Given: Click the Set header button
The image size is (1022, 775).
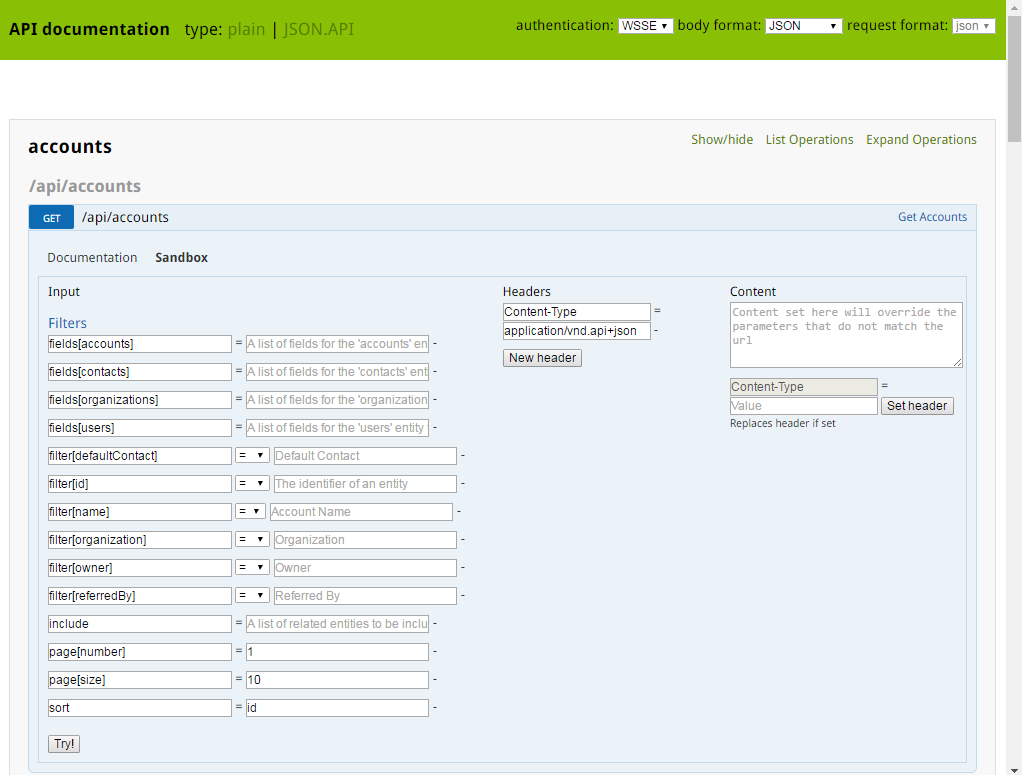Looking at the screenshot, I should (917, 406).
